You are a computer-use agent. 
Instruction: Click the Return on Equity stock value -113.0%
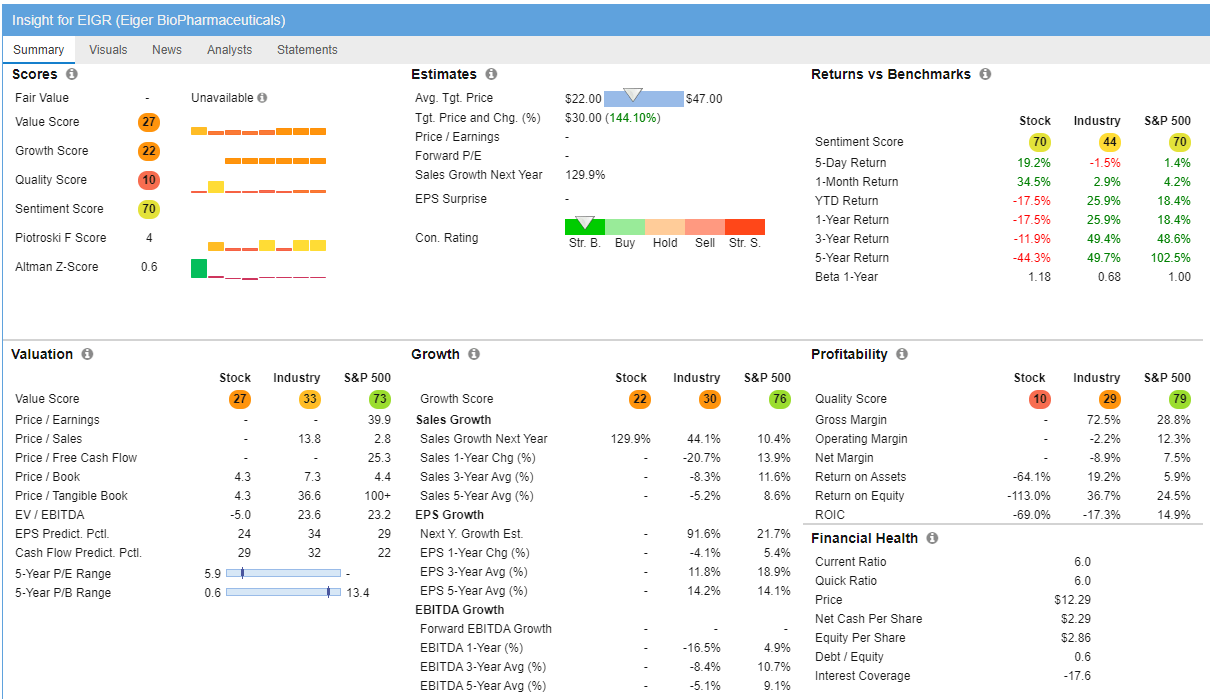[1029, 496]
